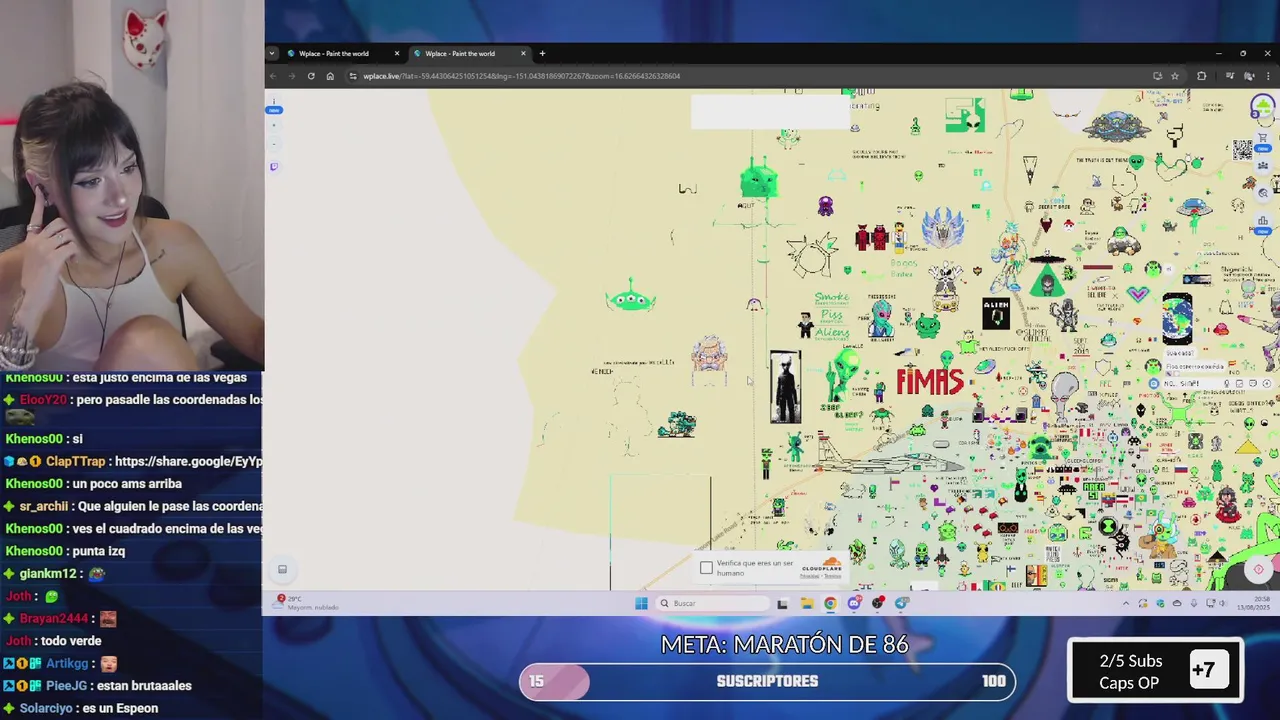Select the second Wplace tab
1280x720 pixels.
468,53
